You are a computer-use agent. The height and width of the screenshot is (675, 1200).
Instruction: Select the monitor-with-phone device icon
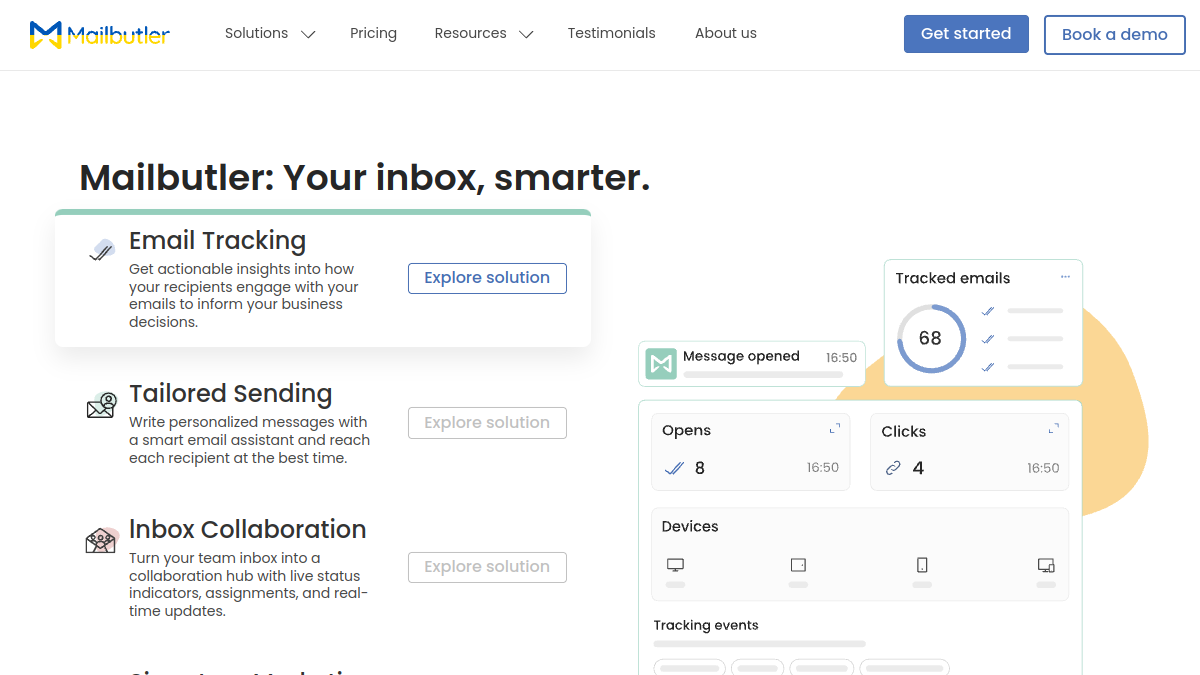tap(1046, 565)
